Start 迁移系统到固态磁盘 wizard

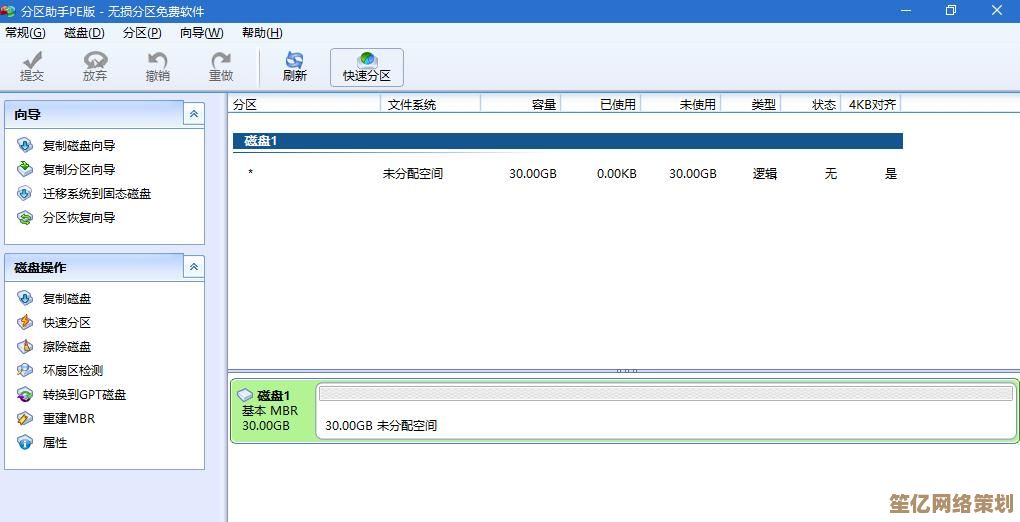96,194
